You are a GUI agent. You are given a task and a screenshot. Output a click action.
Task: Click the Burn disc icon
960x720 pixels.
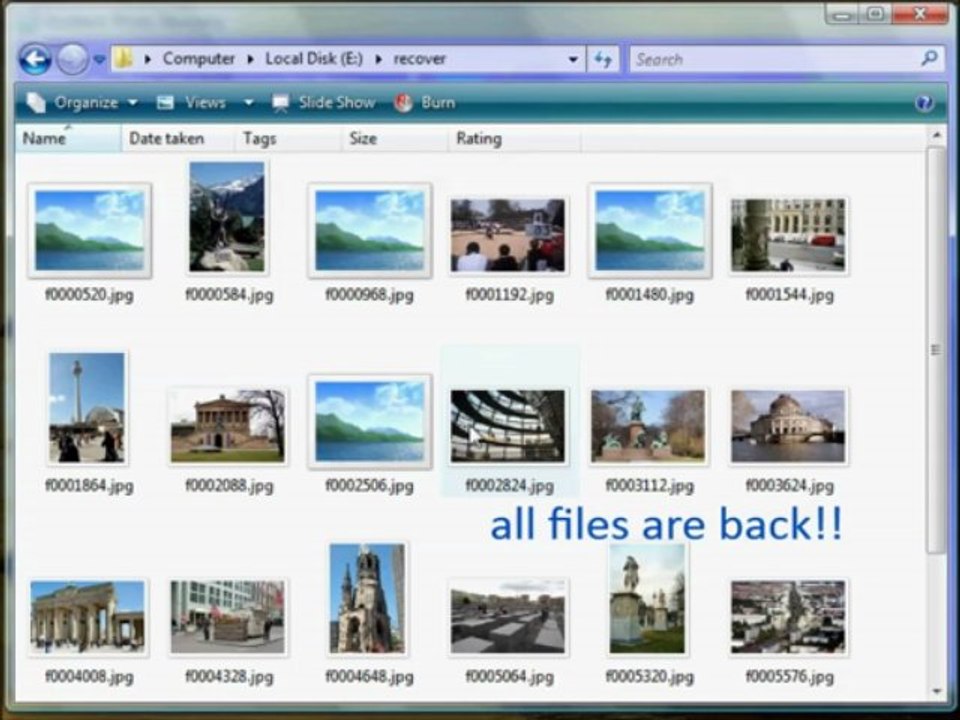coord(403,103)
